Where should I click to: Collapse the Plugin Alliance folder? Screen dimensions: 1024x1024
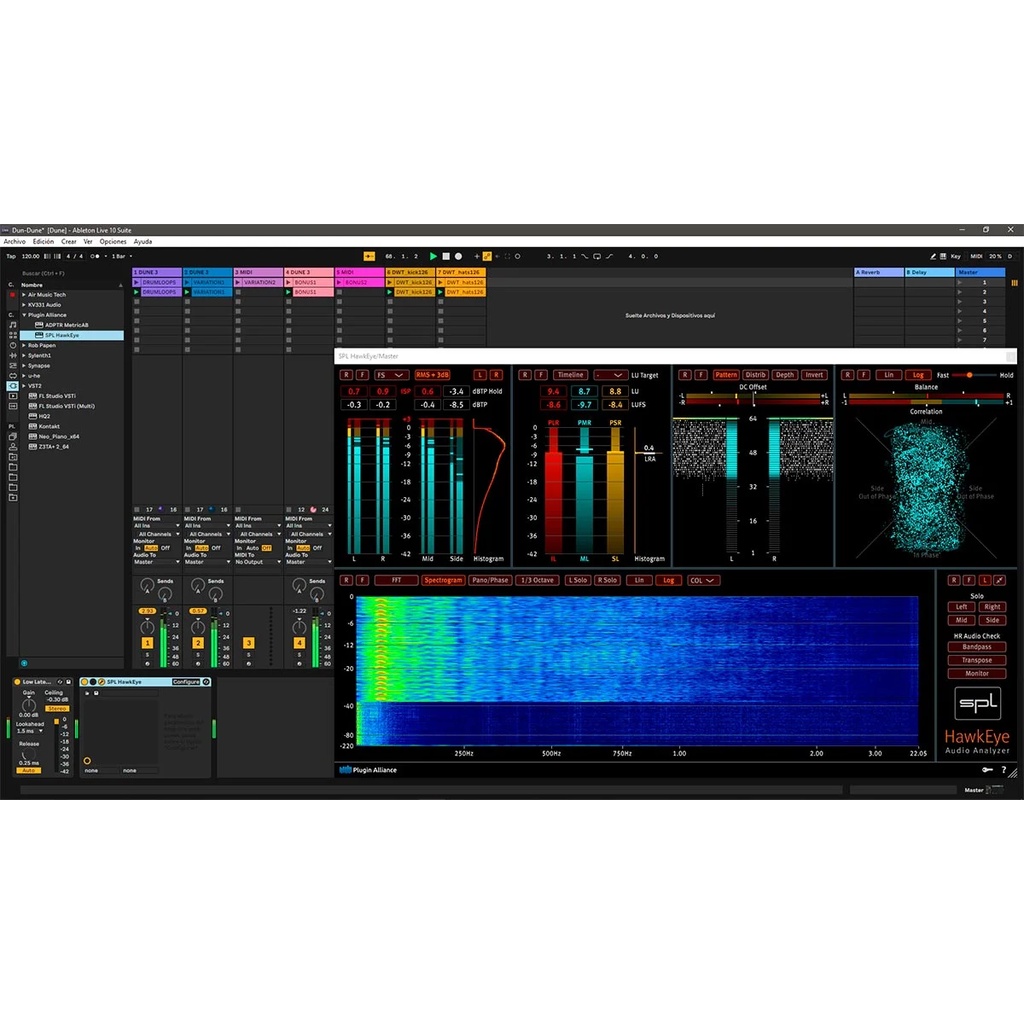[24, 315]
